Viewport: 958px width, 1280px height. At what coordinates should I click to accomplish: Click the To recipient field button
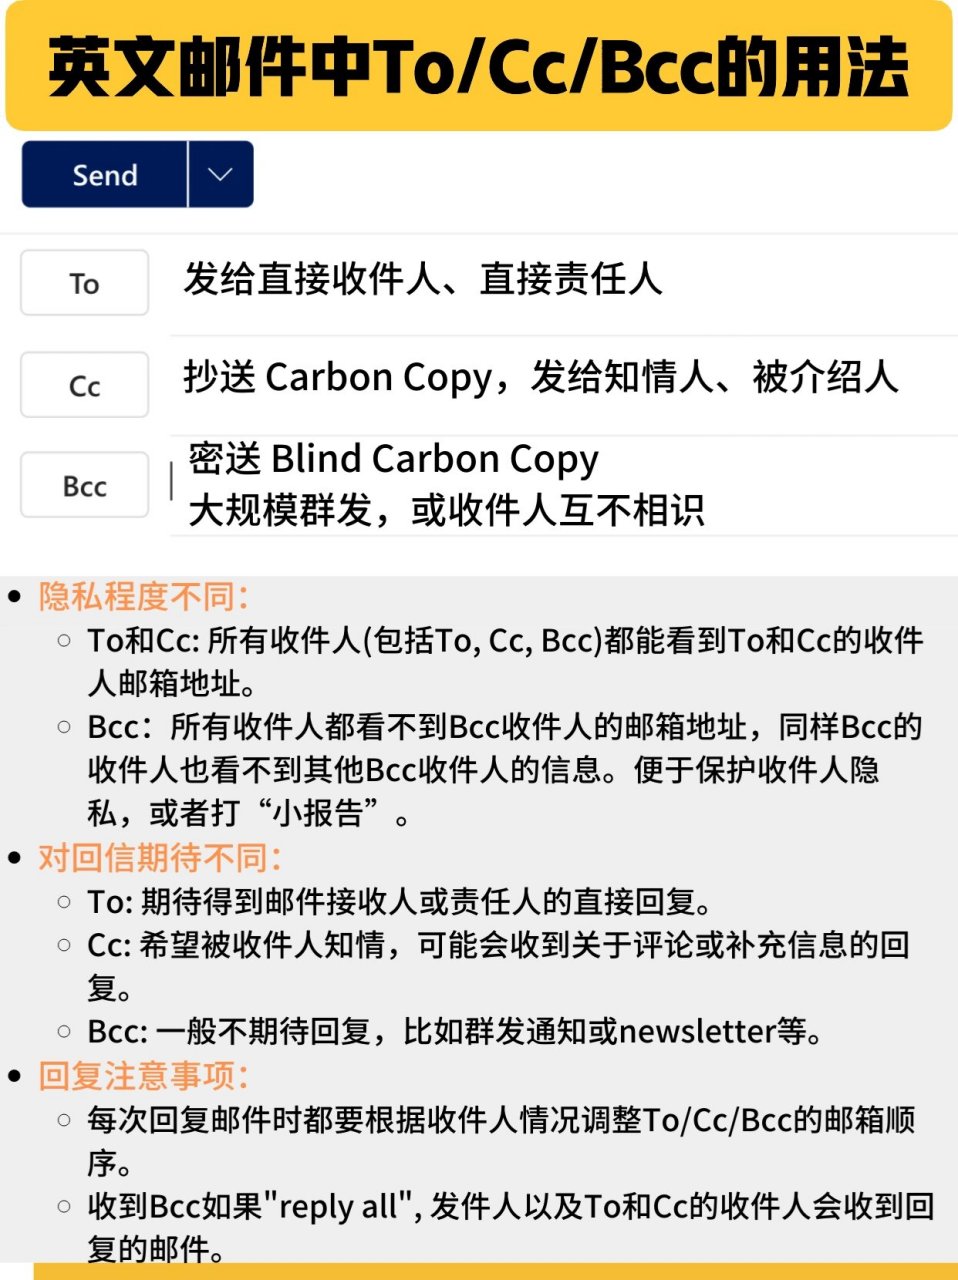point(83,283)
